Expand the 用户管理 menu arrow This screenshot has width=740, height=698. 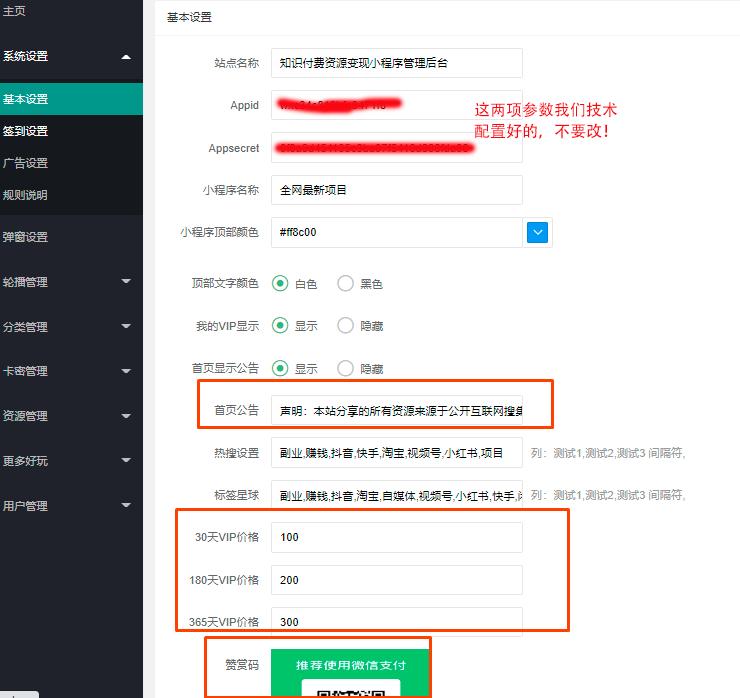coord(126,505)
